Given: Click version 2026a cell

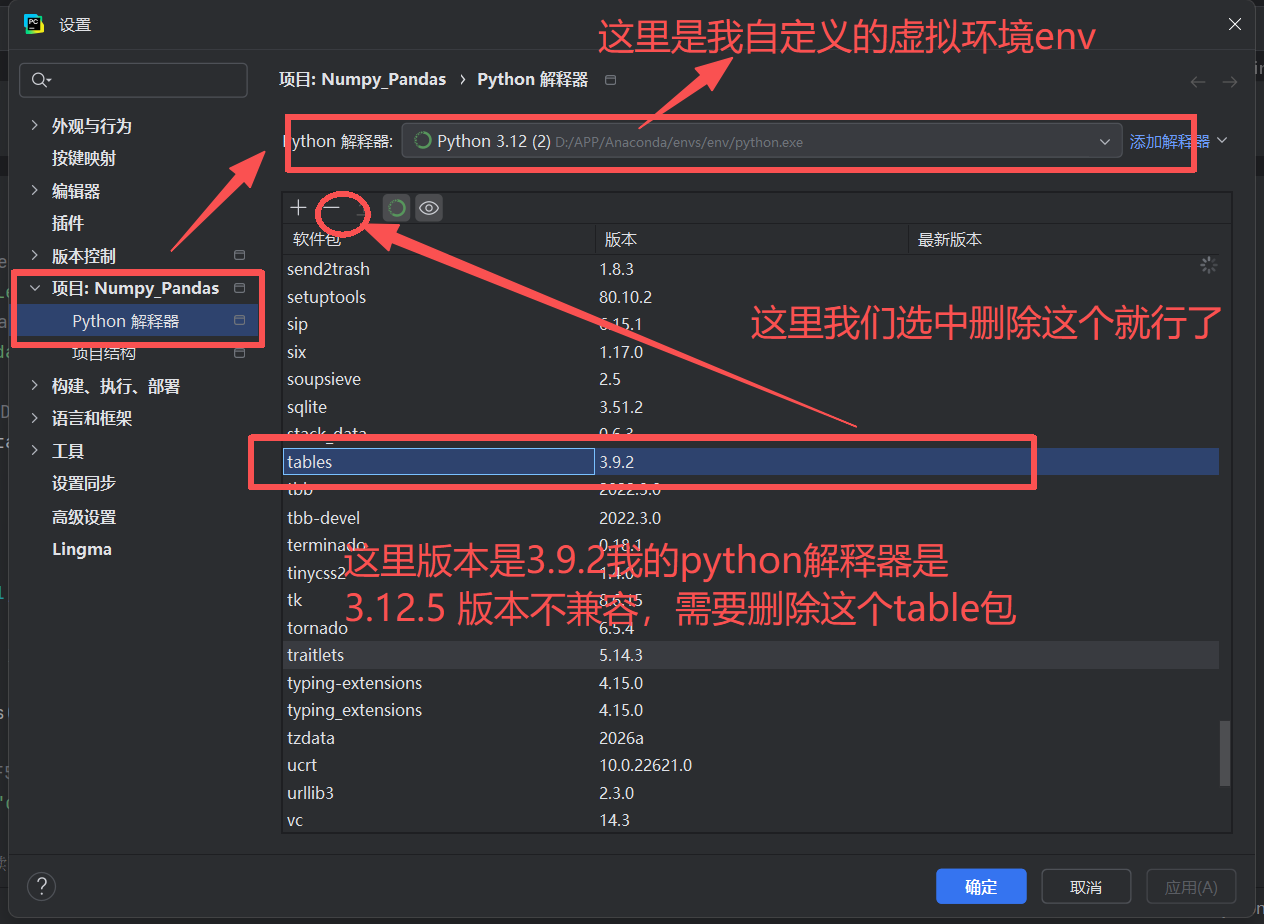Looking at the screenshot, I should 621,738.
